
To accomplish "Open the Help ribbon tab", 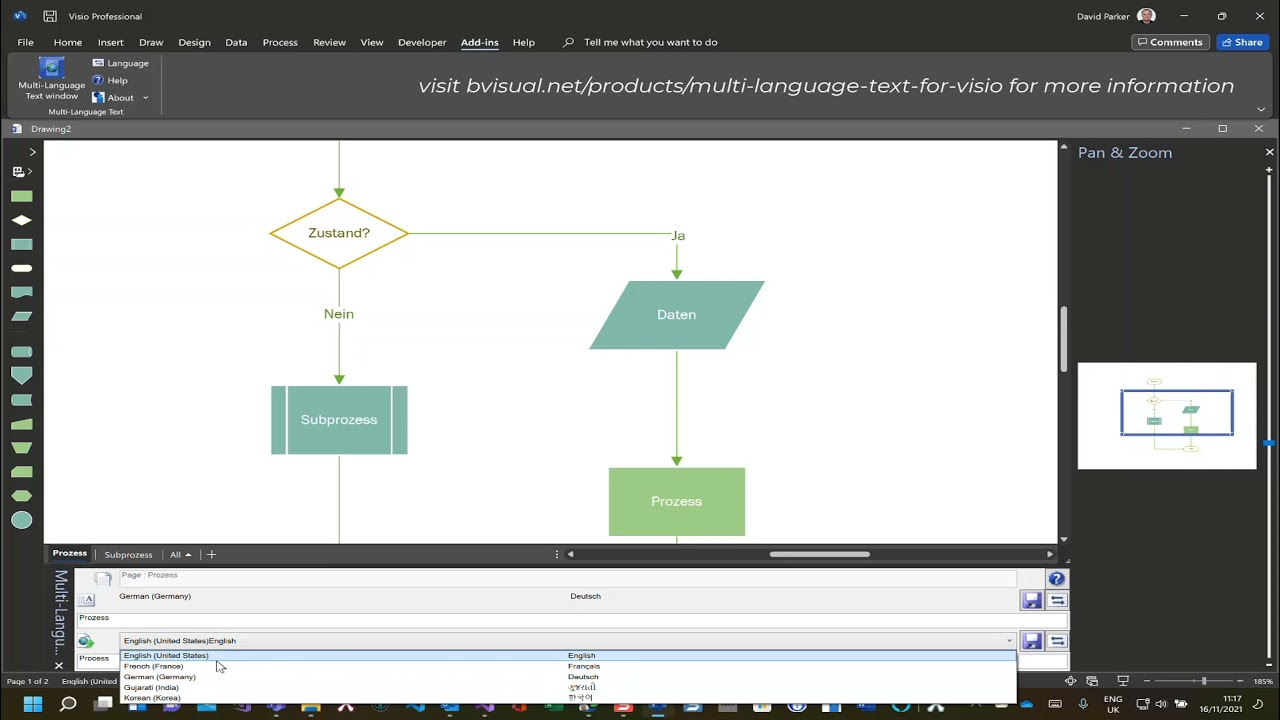I will click(x=524, y=42).
